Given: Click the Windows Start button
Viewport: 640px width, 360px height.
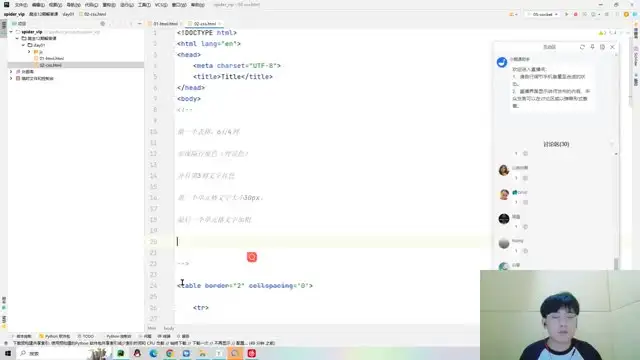Looking at the screenshot, I should pyautogui.click(x=8, y=353).
